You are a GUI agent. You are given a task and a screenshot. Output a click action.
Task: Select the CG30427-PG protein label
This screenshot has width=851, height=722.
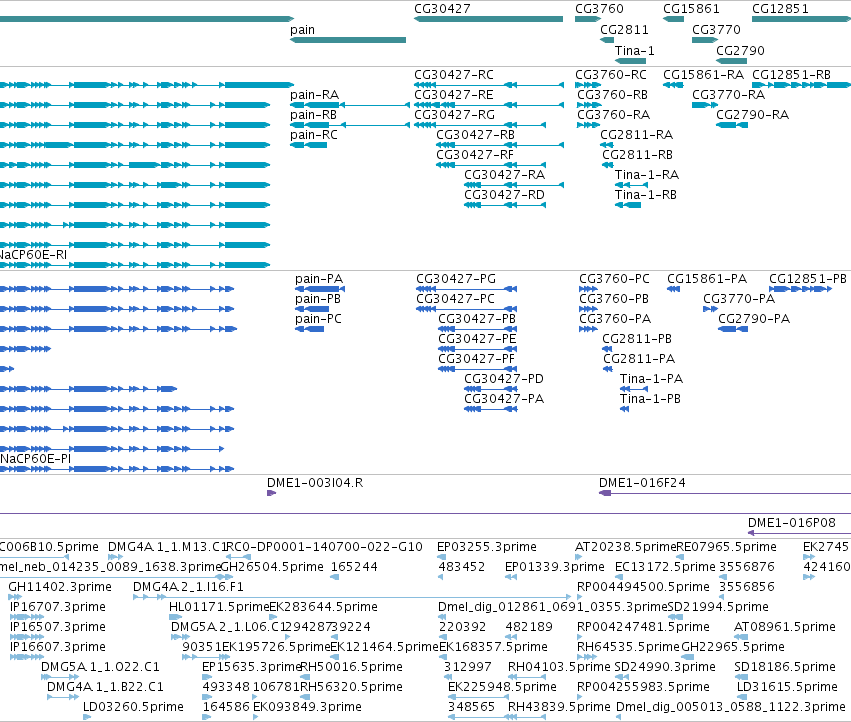(456, 279)
